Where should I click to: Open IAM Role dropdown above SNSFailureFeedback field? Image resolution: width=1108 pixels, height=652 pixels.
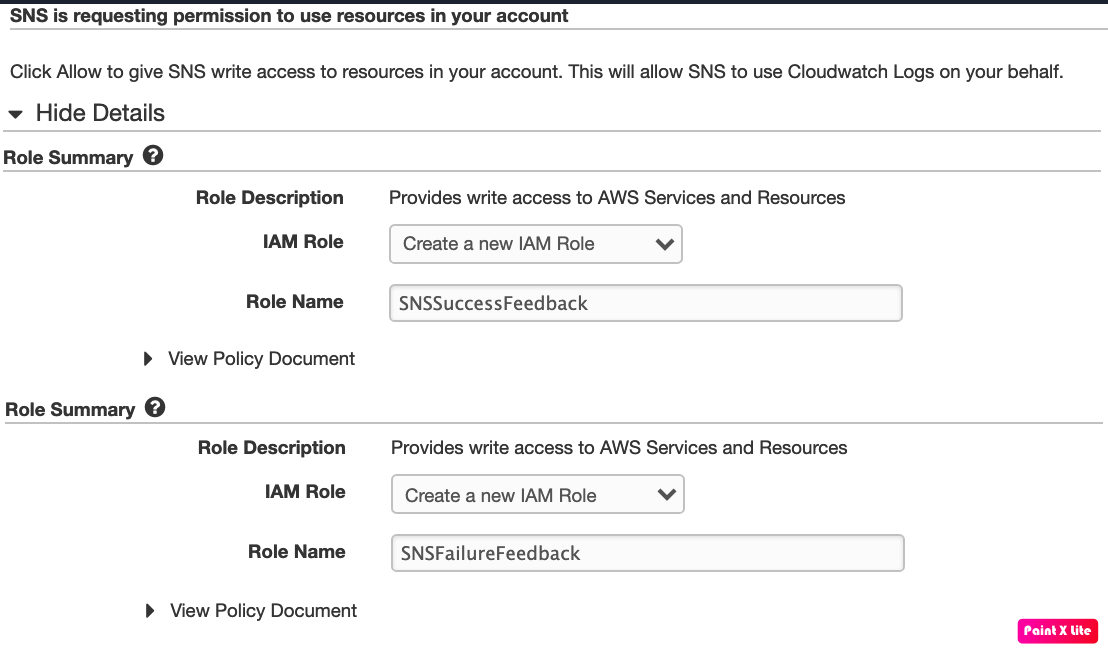click(x=537, y=495)
